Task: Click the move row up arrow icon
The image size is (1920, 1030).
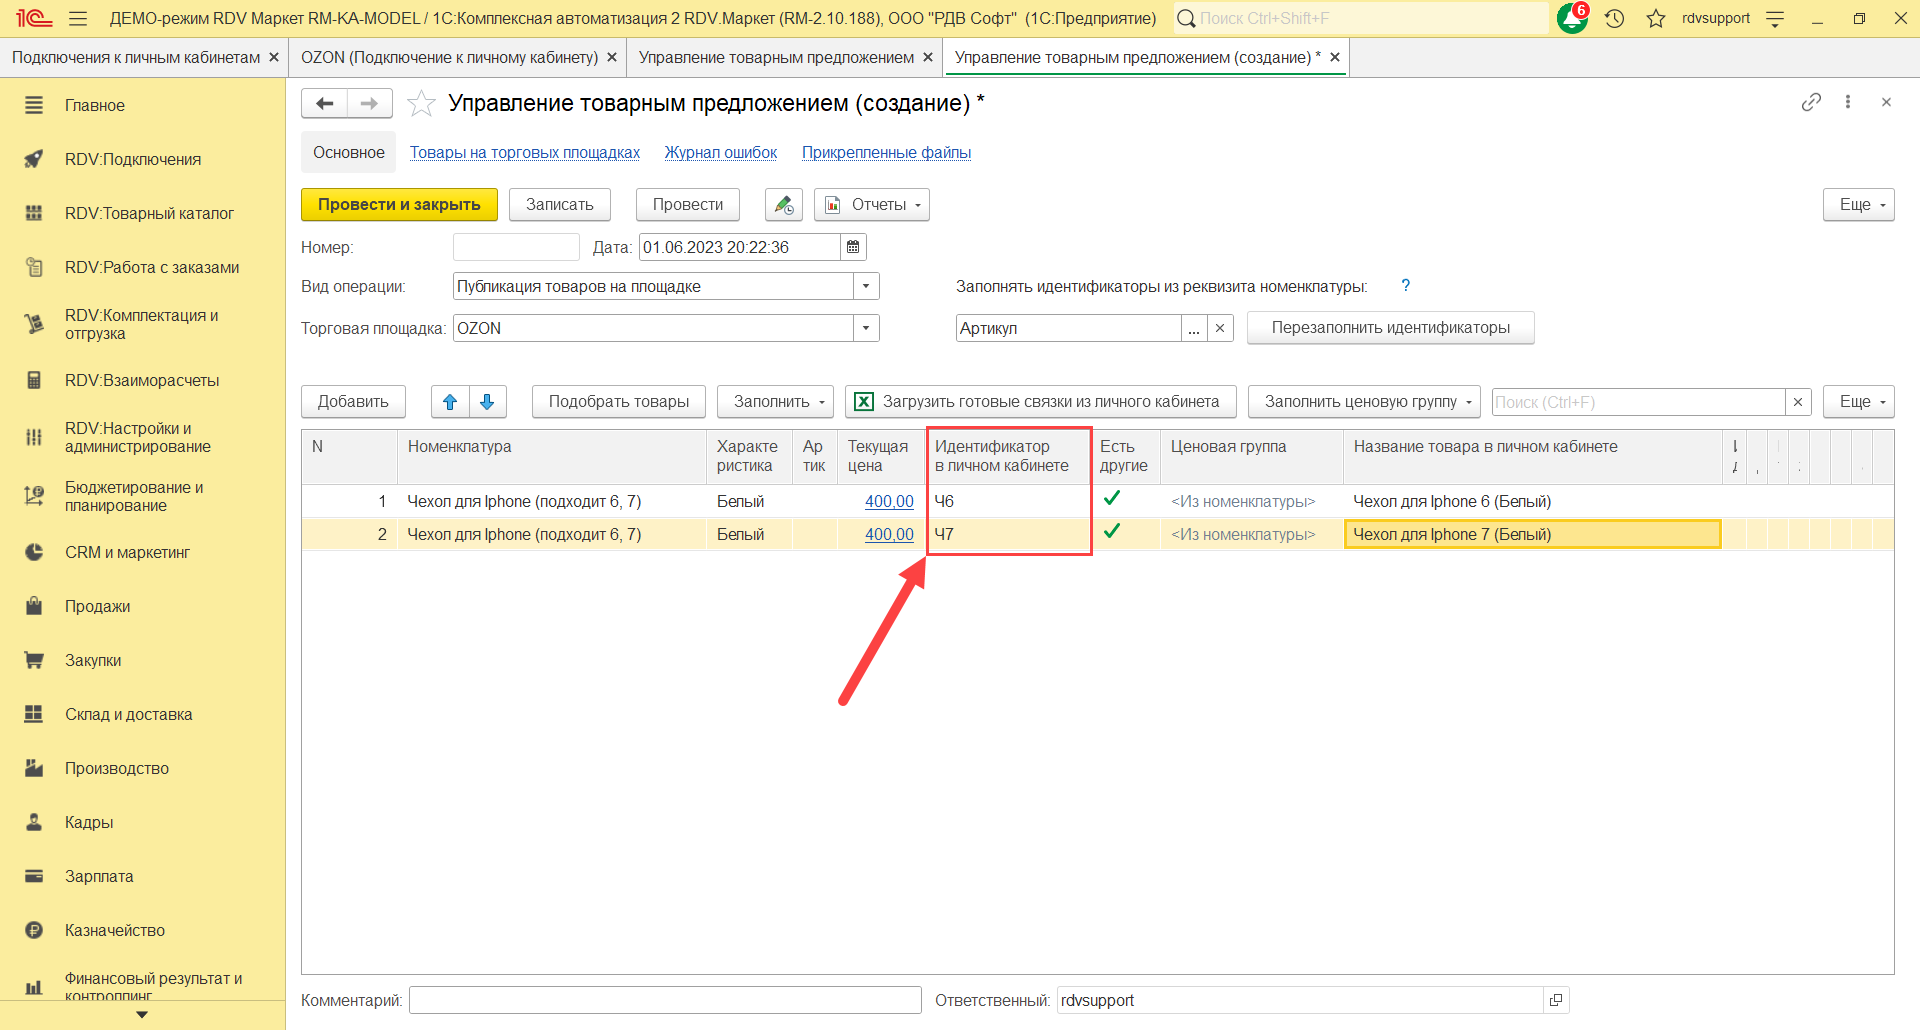Action: (450, 402)
